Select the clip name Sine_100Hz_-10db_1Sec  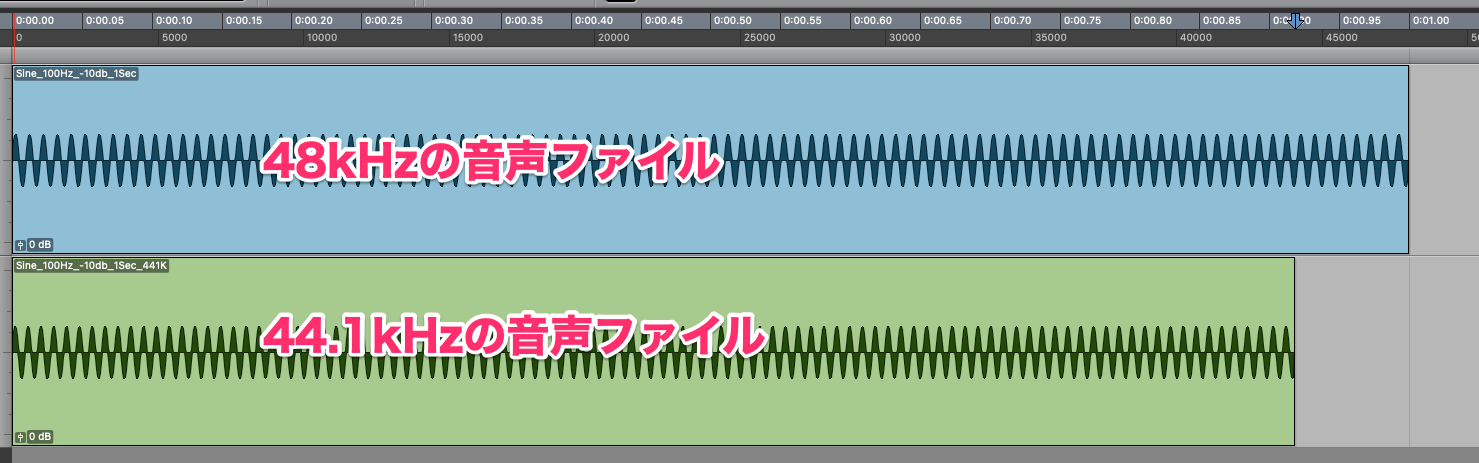[76, 73]
